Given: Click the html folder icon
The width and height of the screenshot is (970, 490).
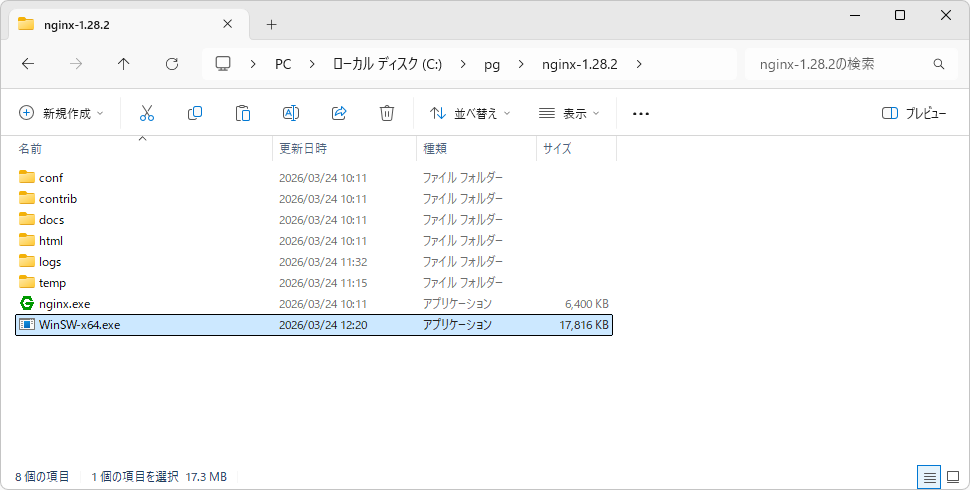Looking at the screenshot, I should tap(27, 240).
